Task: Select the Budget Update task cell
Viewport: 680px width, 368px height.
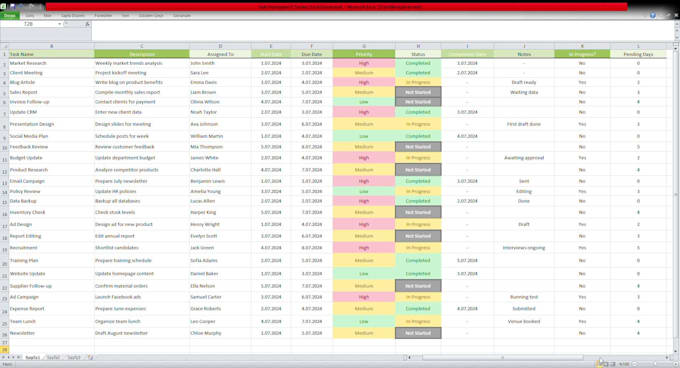Action: point(52,158)
